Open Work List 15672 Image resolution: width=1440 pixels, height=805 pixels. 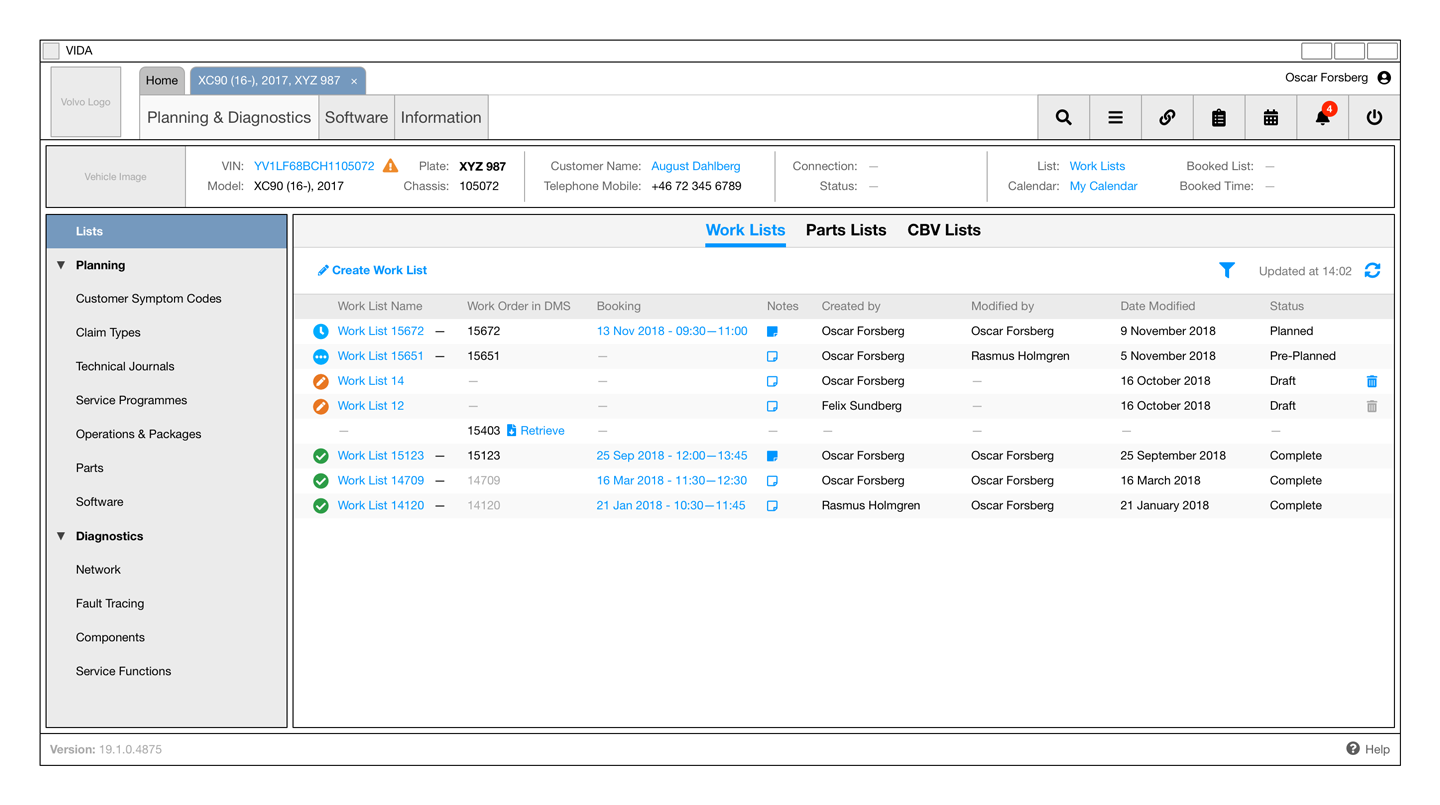381,331
